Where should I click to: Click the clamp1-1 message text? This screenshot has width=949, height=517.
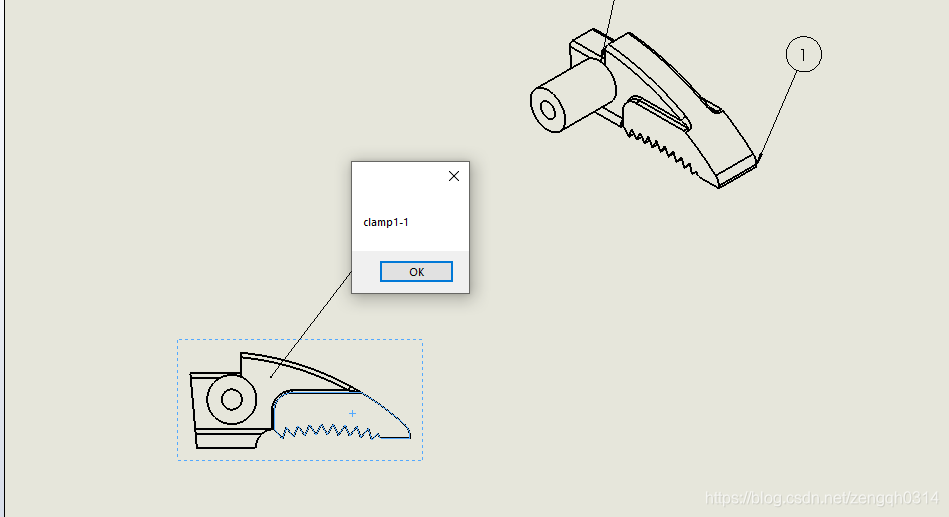[386, 222]
